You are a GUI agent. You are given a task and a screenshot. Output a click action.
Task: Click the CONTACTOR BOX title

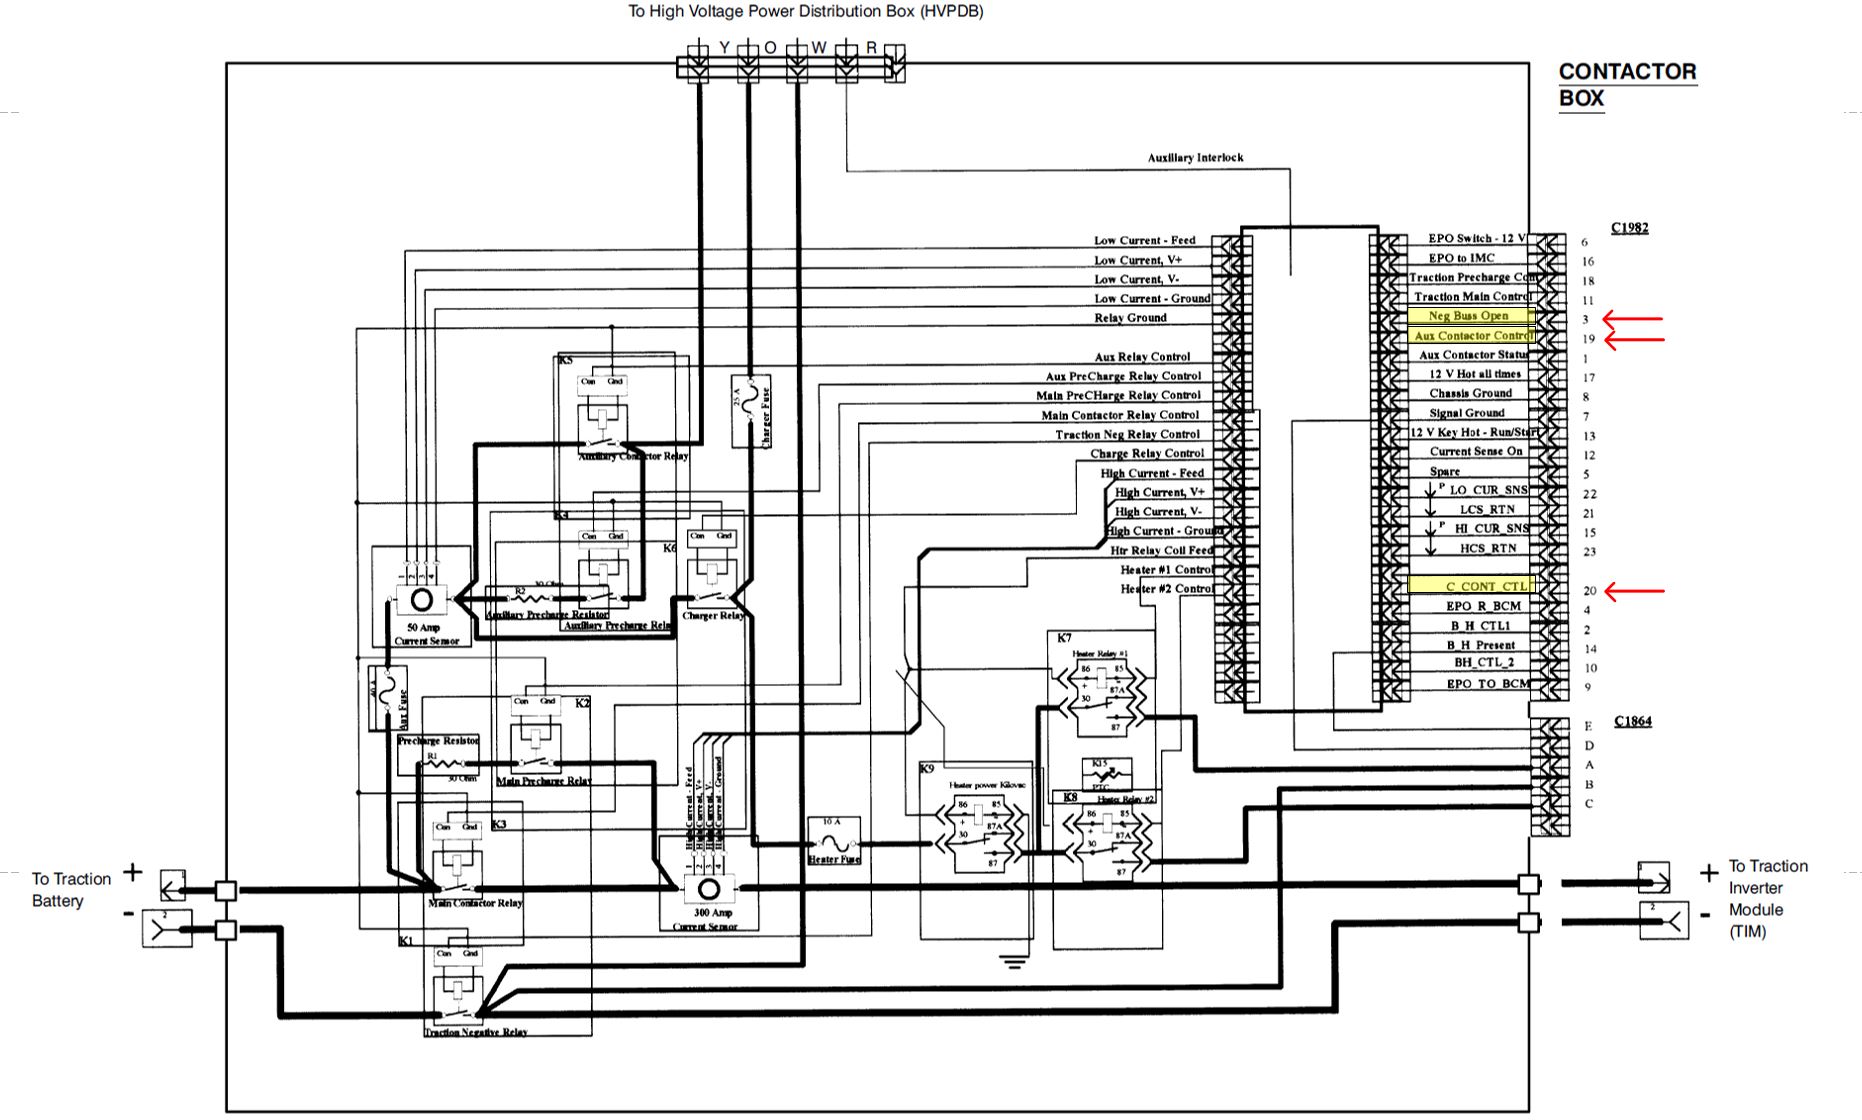click(1626, 85)
